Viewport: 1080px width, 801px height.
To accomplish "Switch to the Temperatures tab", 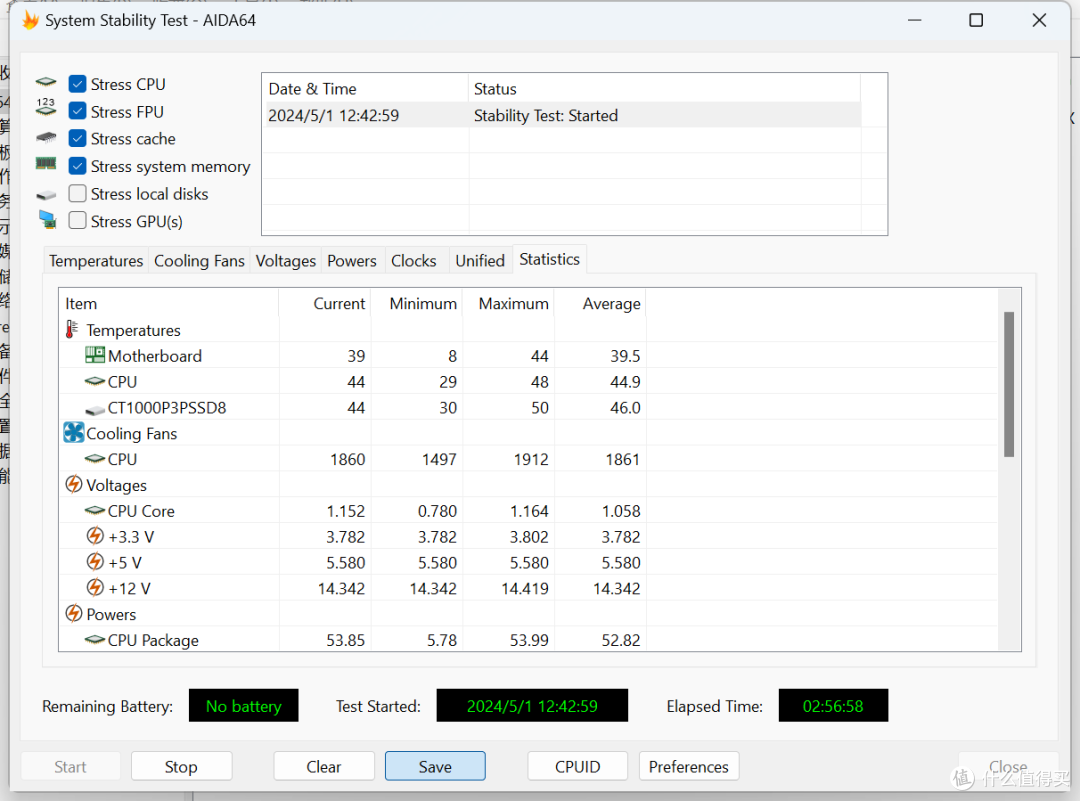I will coord(96,261).
